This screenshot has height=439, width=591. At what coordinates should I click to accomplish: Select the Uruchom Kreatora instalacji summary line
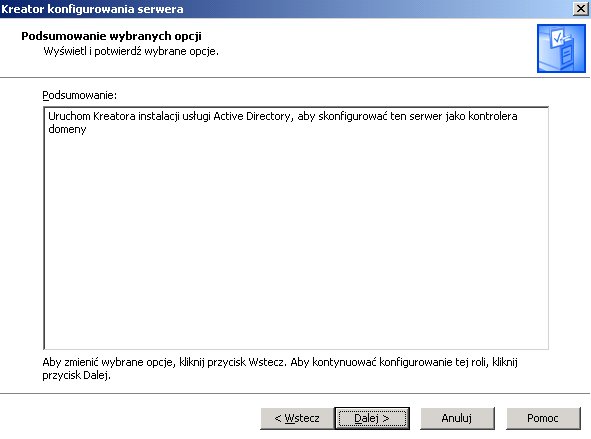pyautogui.click(x=283, y=122)
